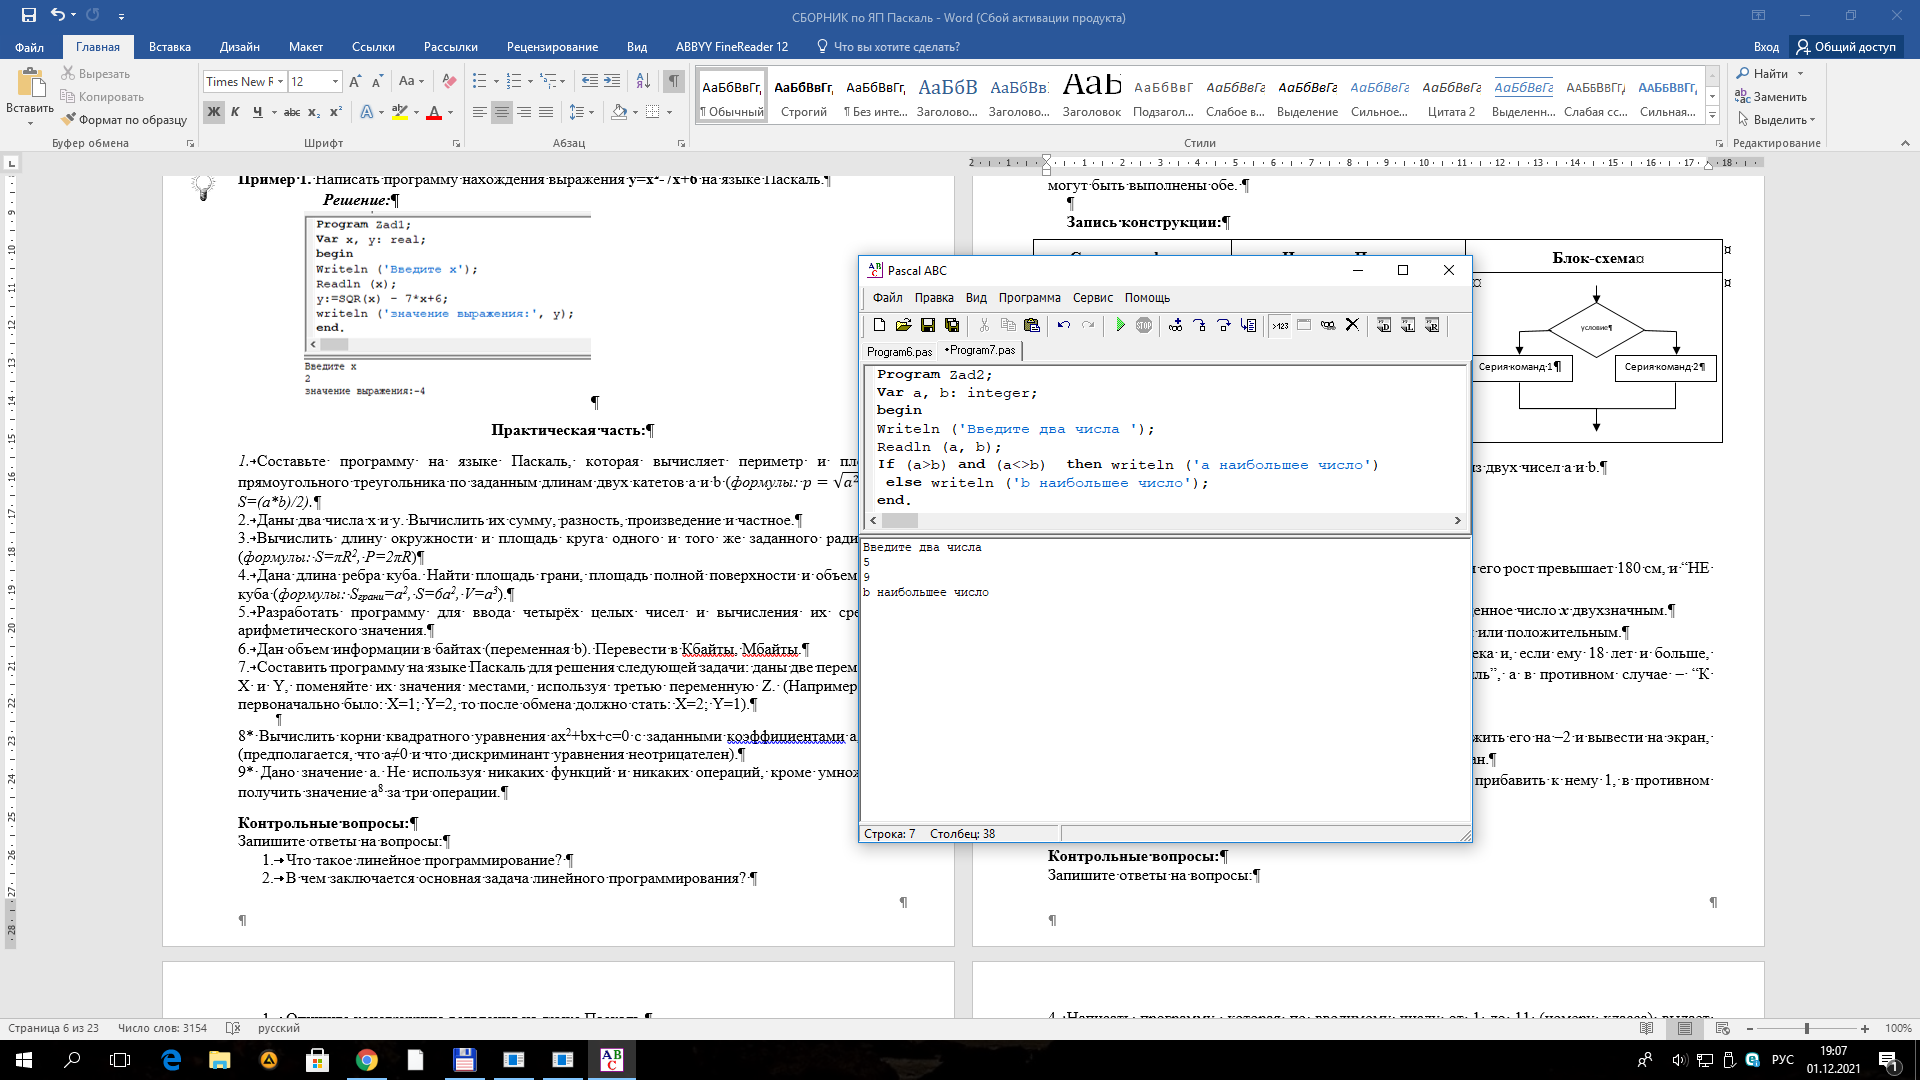Save the current Pascal ABC program
1920x1080 pixels.
928,325
